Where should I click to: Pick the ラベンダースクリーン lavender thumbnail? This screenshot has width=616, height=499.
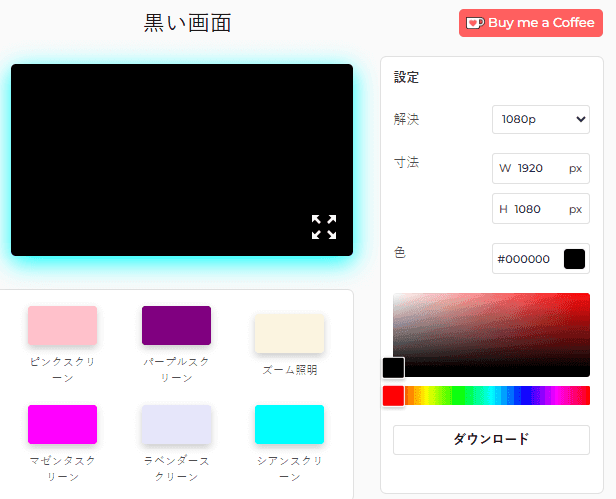176,425
